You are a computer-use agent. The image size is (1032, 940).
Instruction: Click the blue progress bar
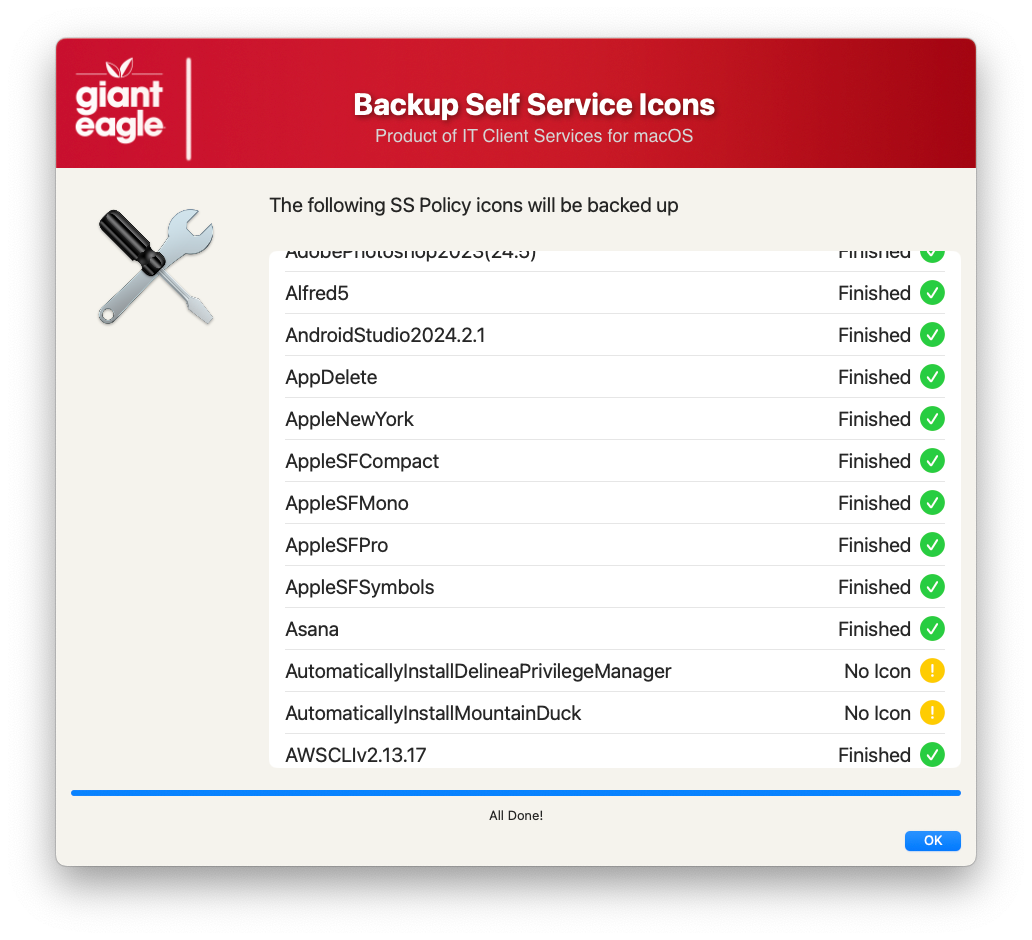click(x=516, y=793)
